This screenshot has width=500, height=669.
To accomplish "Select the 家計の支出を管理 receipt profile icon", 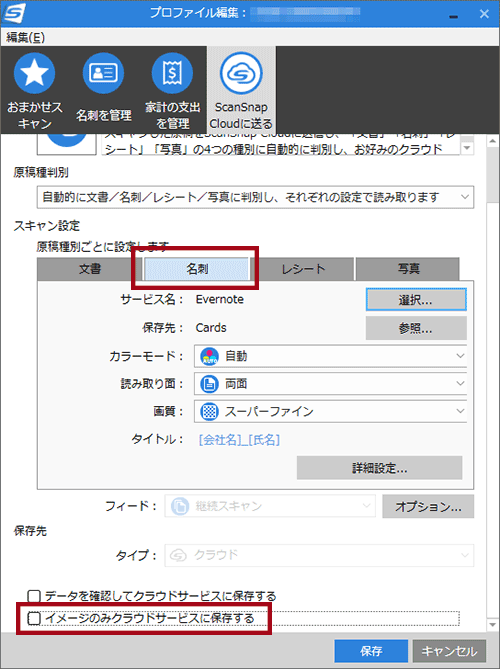I will pos(172,73).
